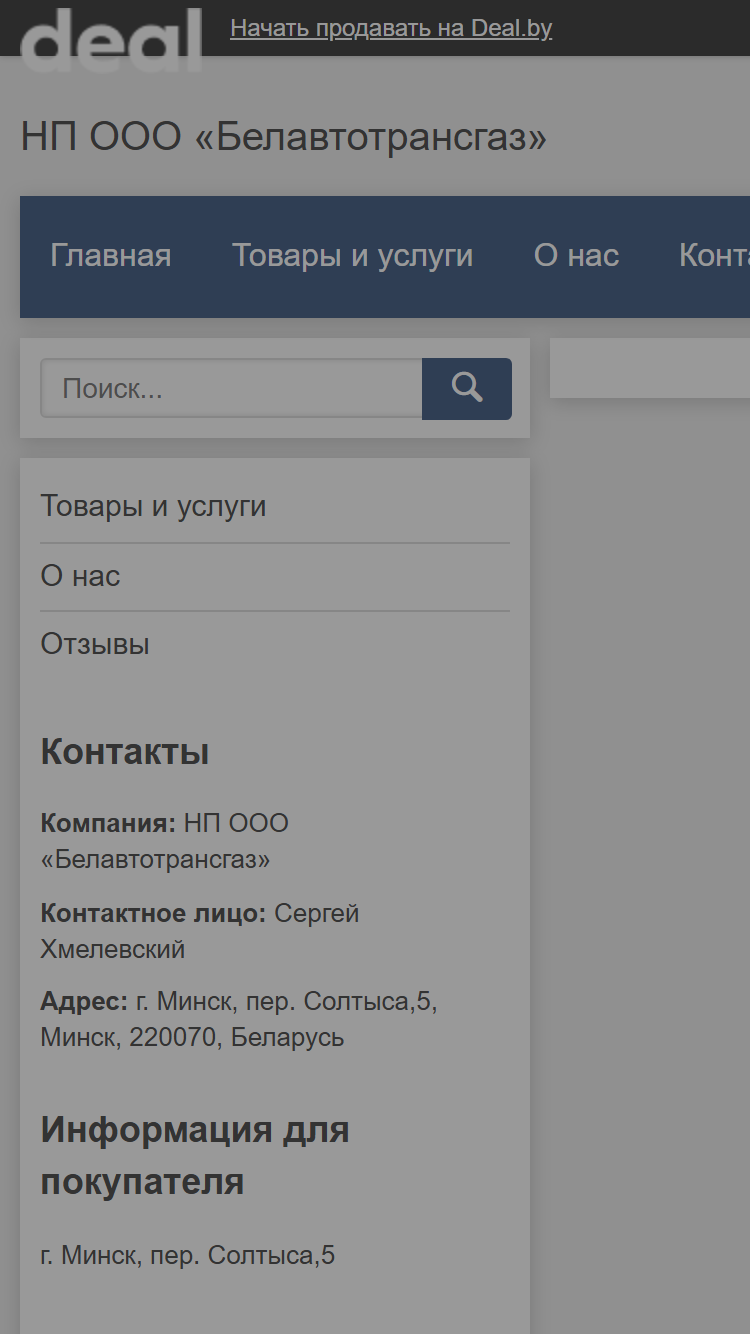
Task: Open 'Начать продавать на Deal.by' link
Action: click(x=391, y=28)
